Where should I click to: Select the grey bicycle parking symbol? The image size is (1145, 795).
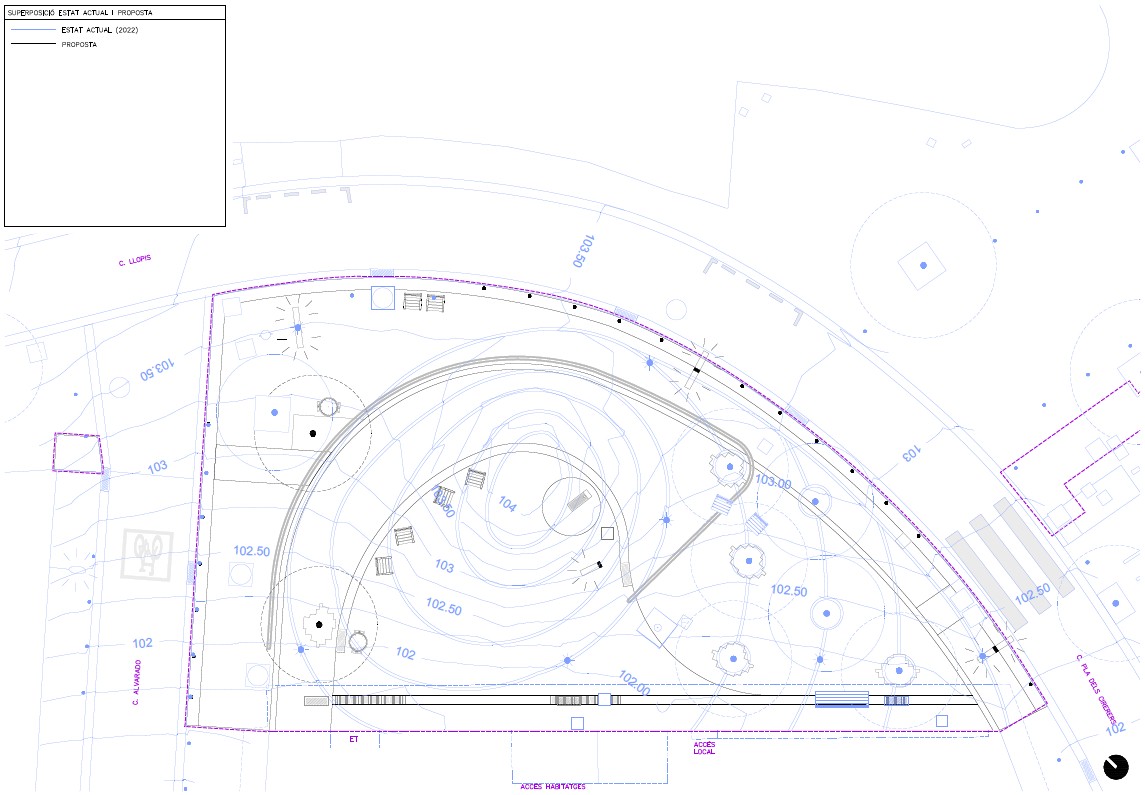tap(148, 555)
